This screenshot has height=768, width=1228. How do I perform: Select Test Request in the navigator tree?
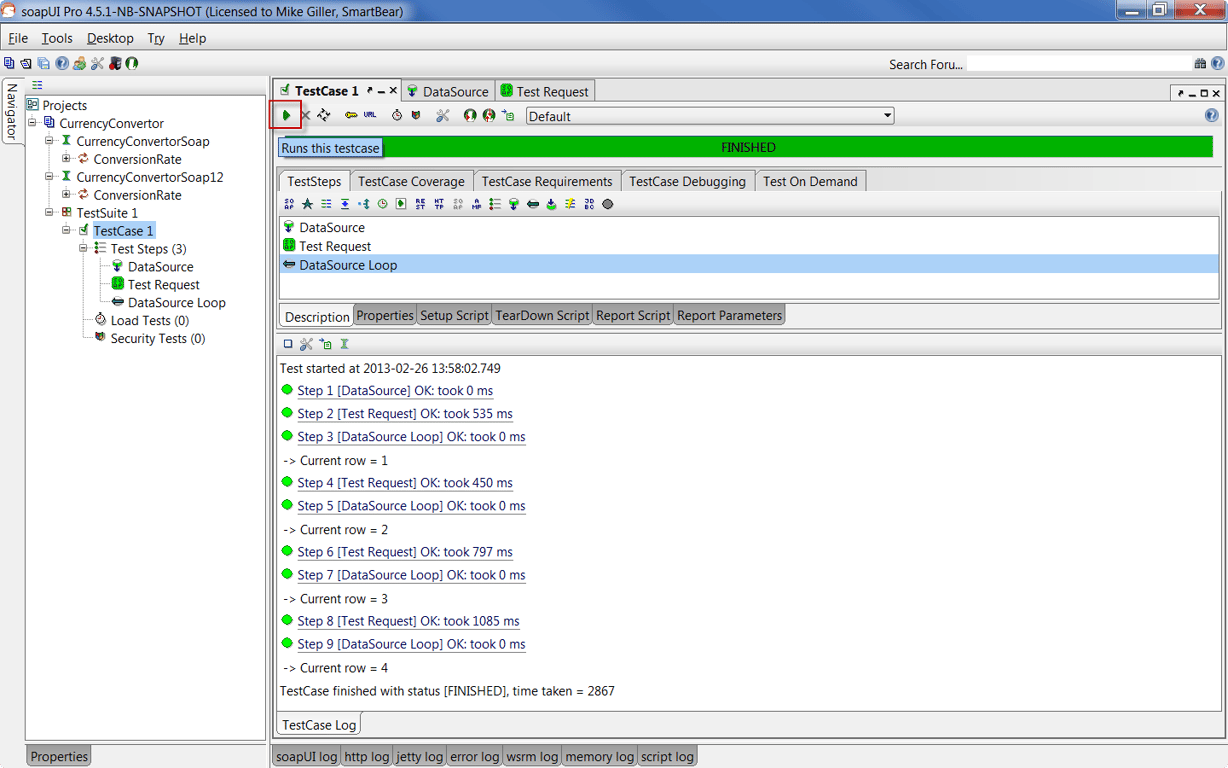163,285
